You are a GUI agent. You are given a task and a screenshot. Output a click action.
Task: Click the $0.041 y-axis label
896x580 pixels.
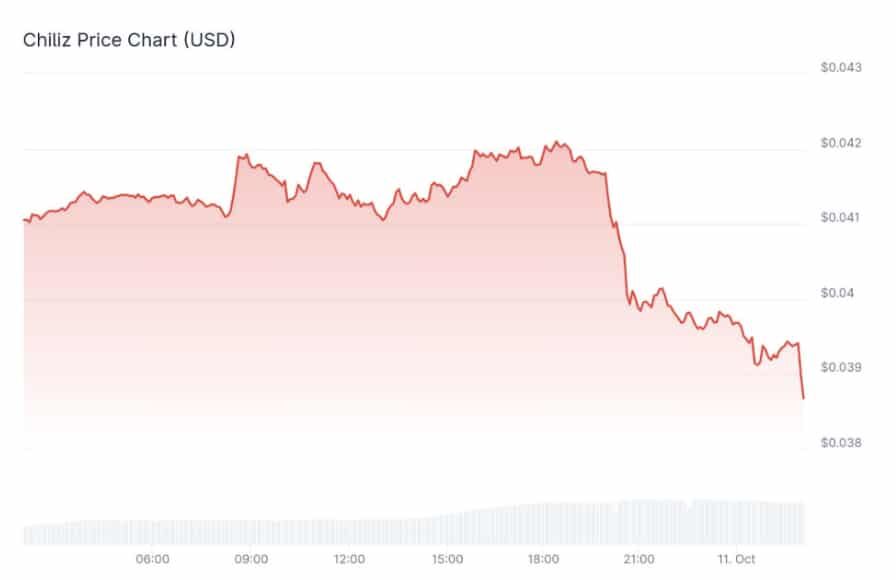(x=841, y=218)
